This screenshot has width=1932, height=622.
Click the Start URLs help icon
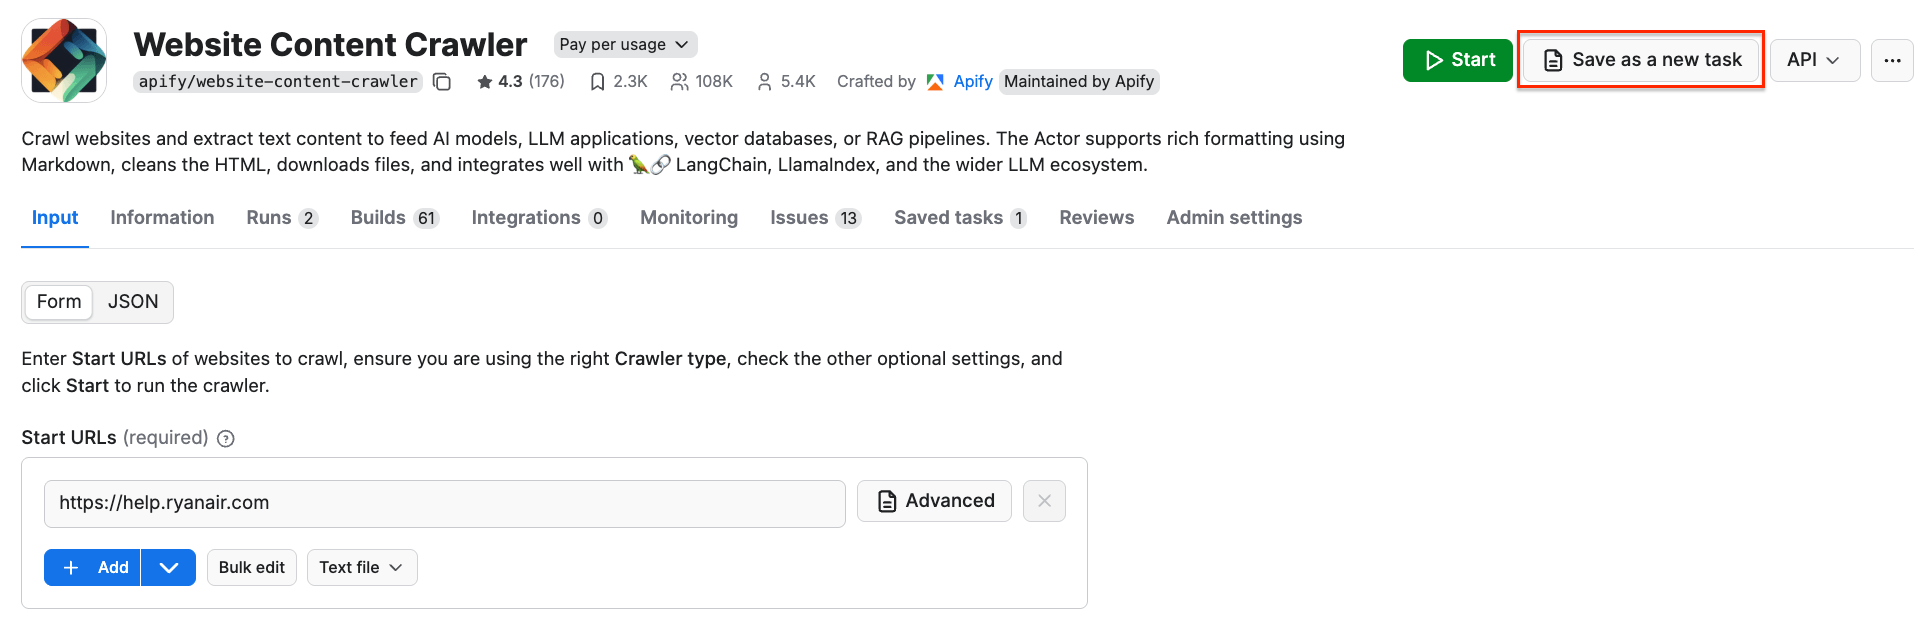(226, 439)
